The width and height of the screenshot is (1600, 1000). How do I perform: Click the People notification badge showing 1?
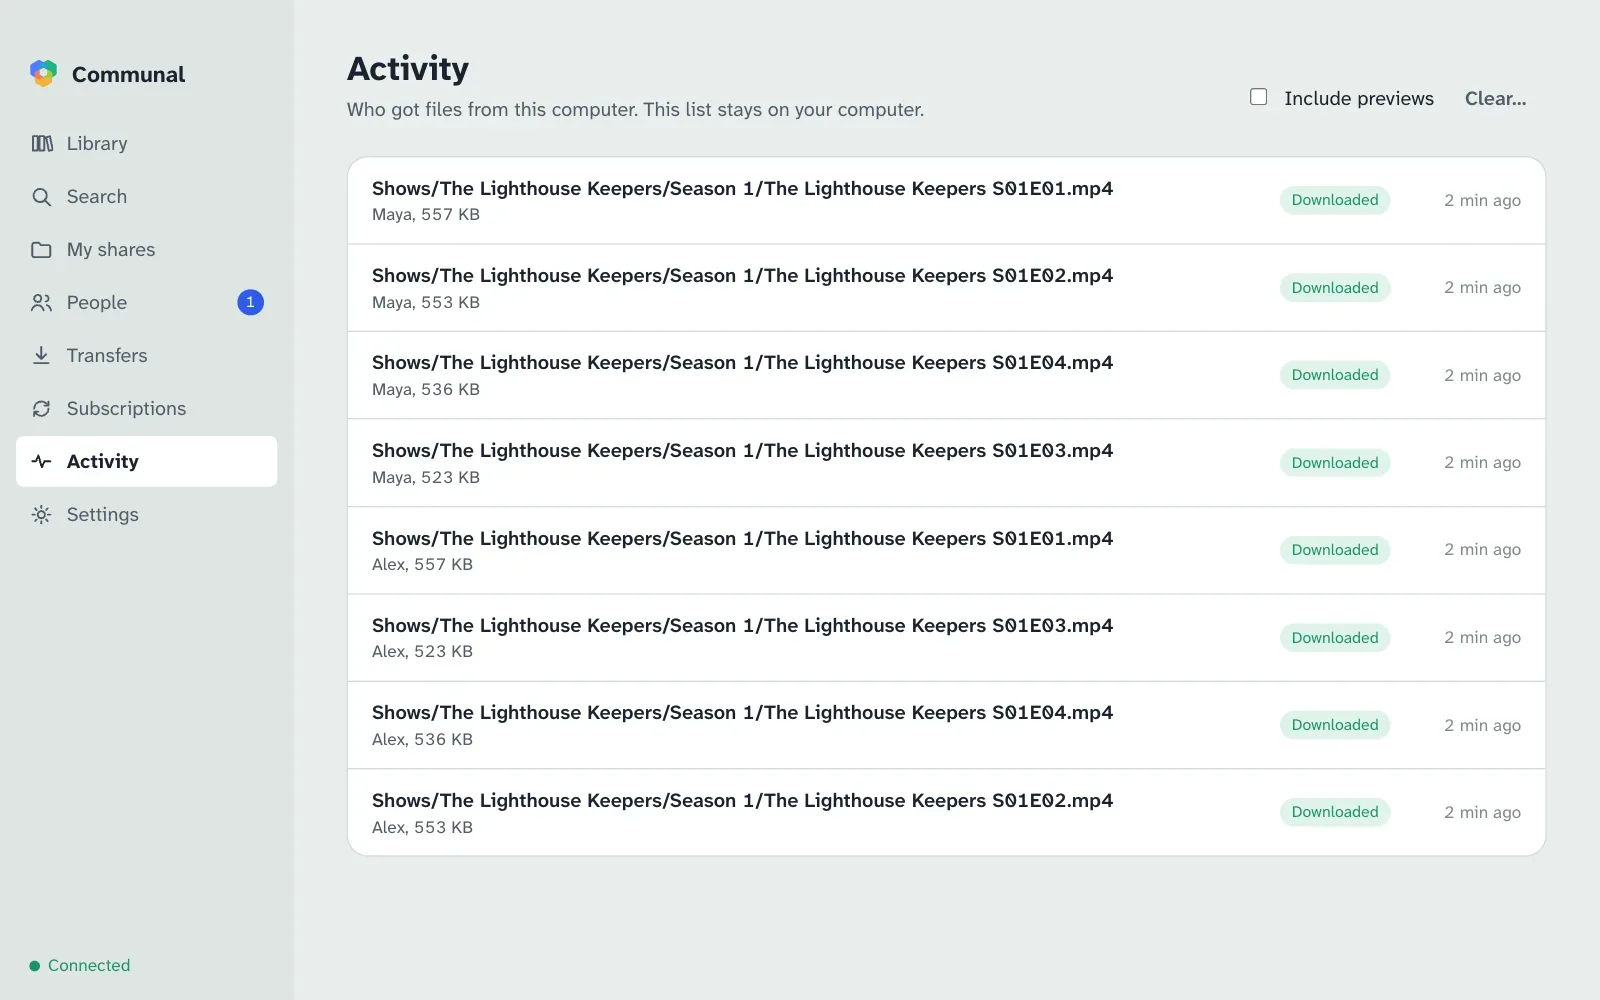click(250, 302)
